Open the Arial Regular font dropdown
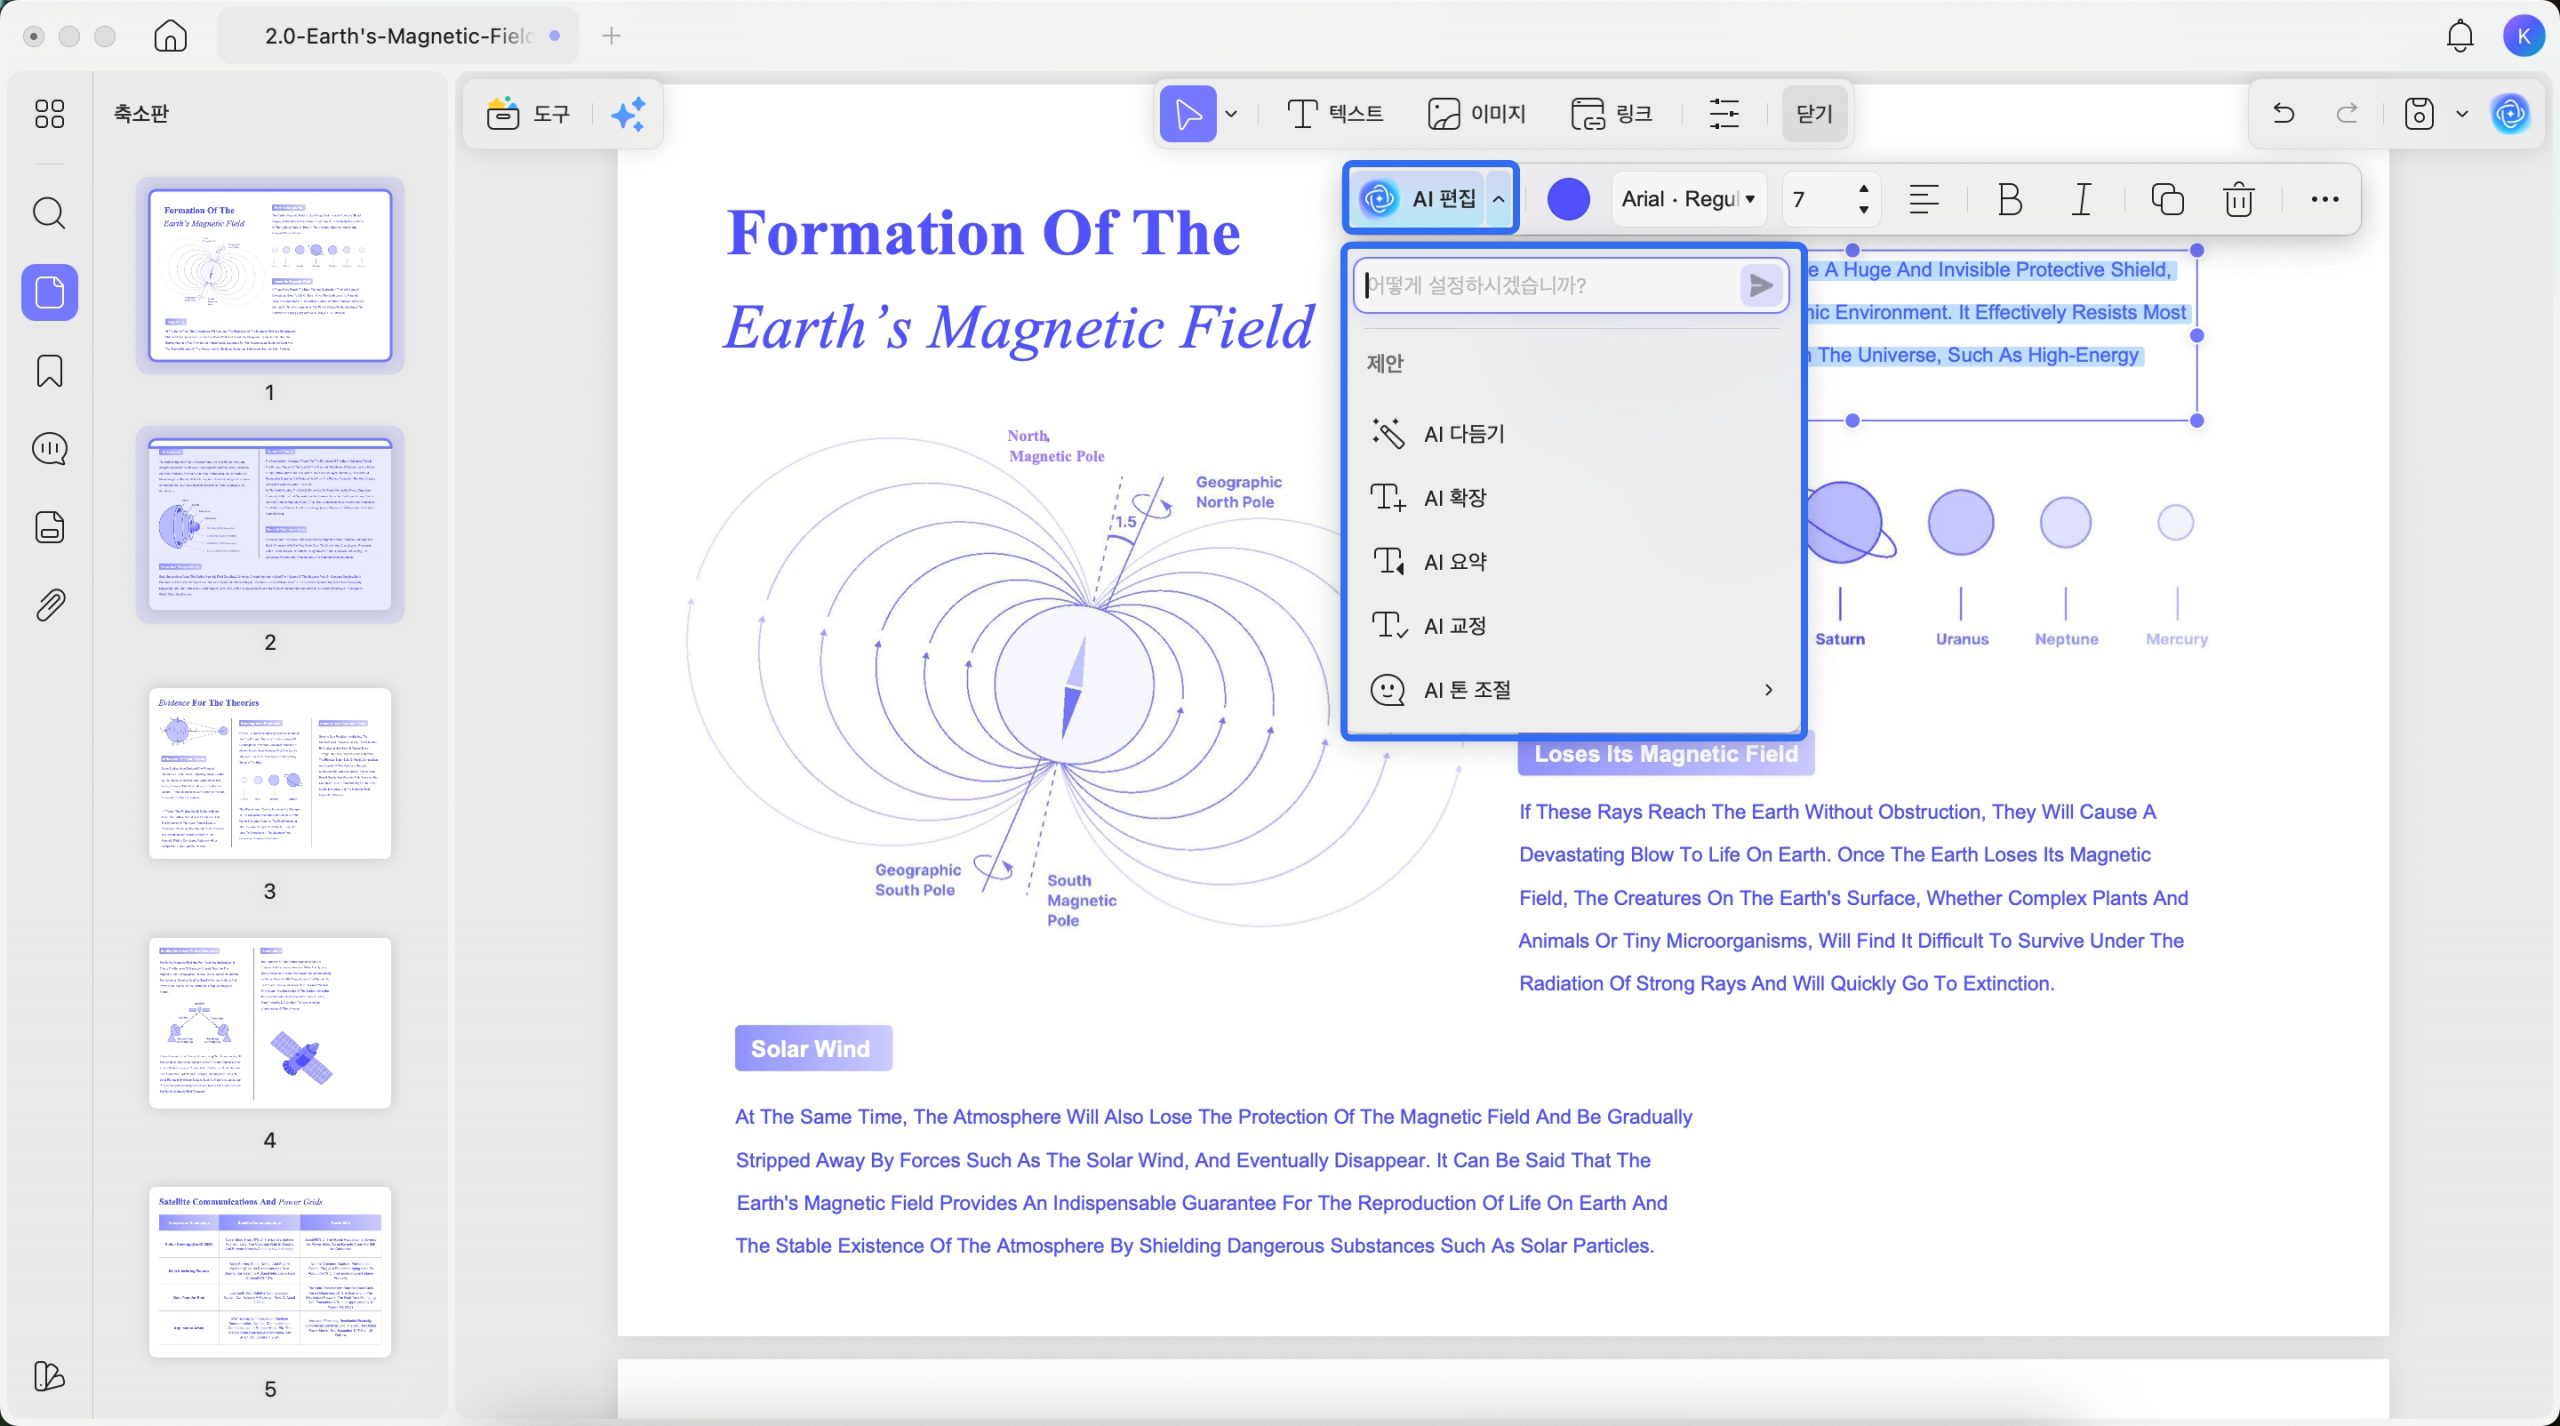 1688,199
